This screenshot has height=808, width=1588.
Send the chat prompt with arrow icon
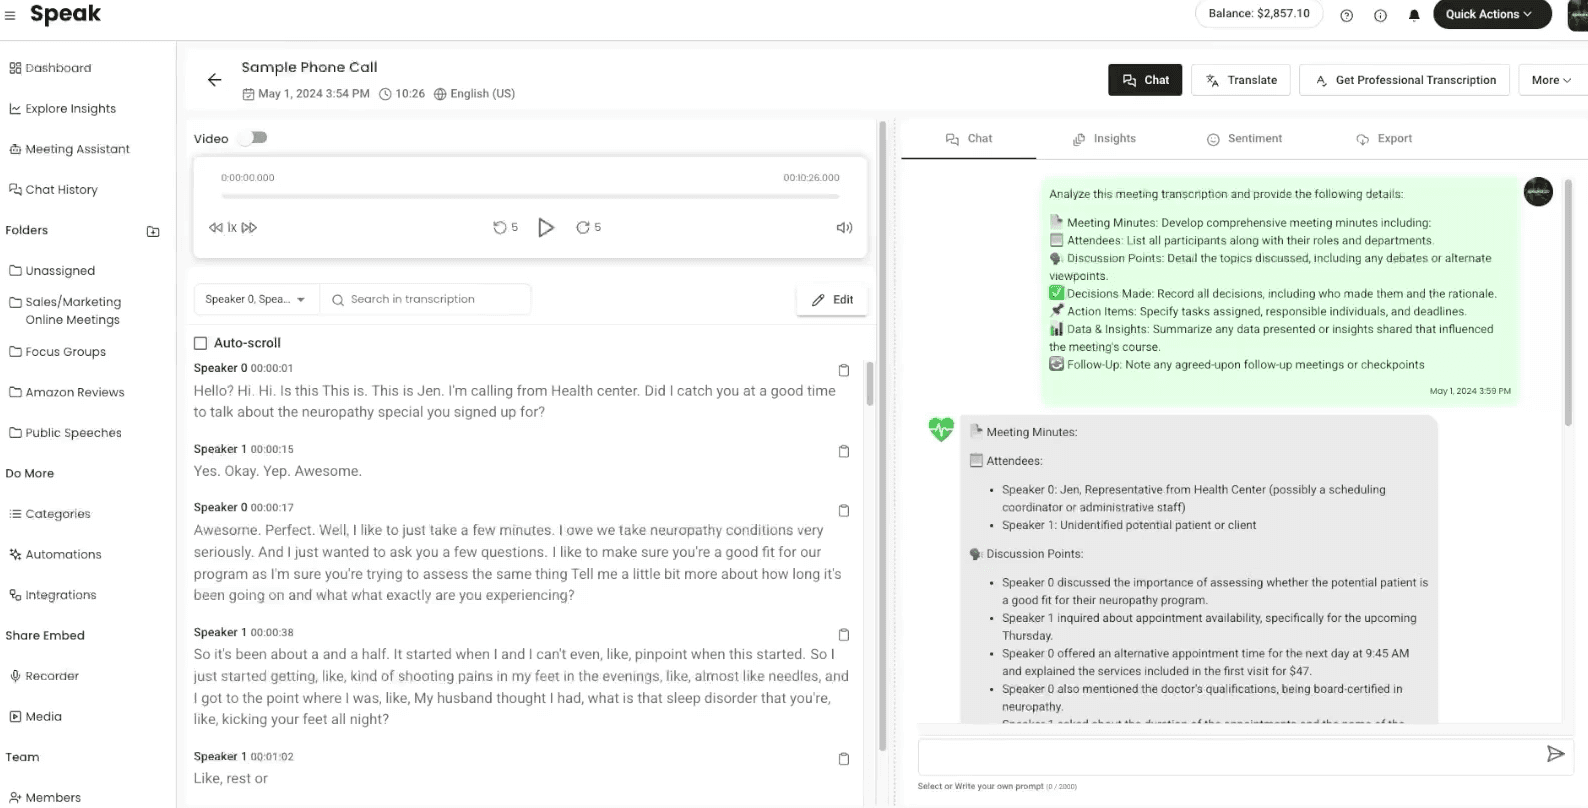click(1555, 754)
